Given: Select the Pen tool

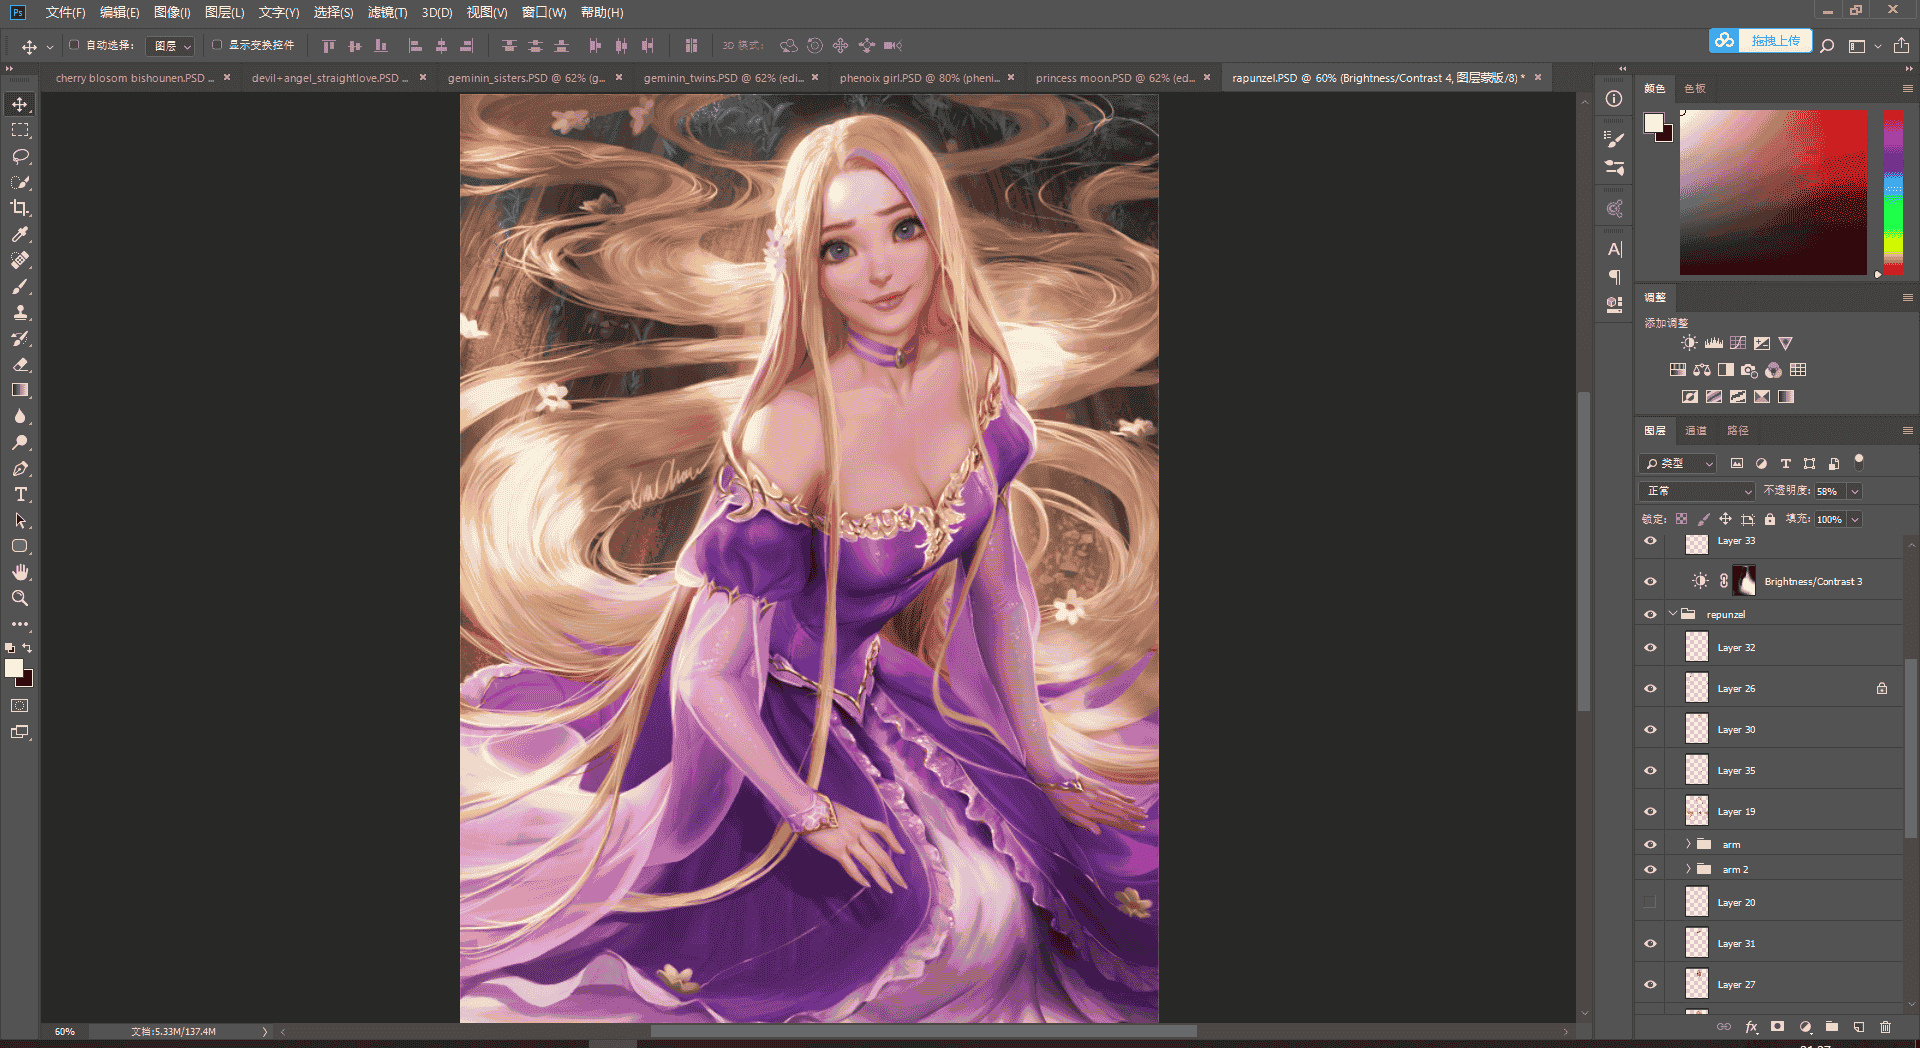Looking at the screenshot, I should (20, 468).
